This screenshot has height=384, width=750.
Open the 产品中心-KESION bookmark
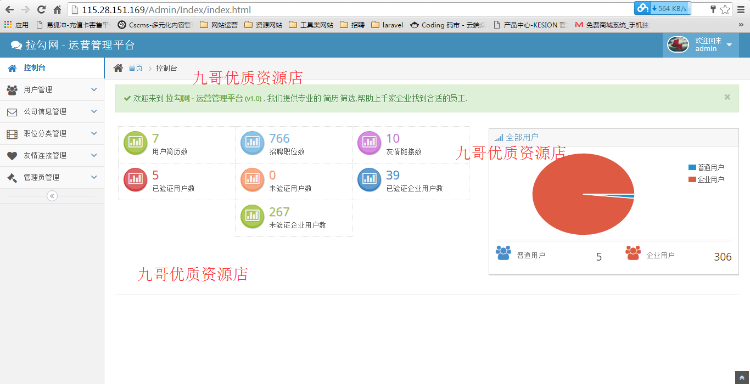click(x=530, y=25)
